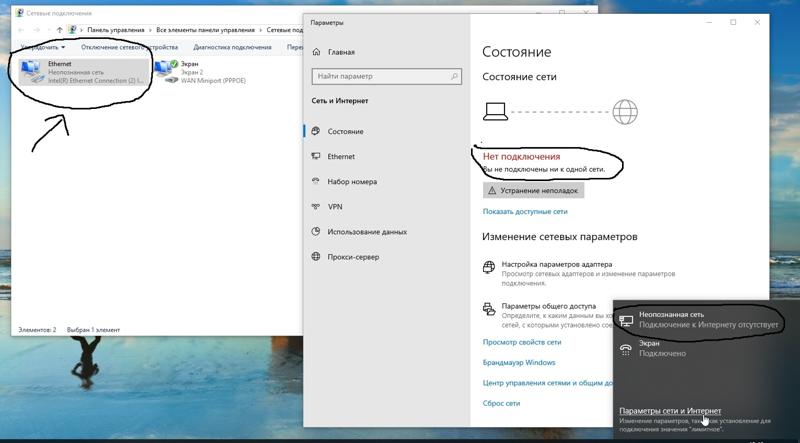Click Отключение сетевого устройства toolbar command
The height and width of the screenshot is (443, 800).
click(x=129, y=47)
